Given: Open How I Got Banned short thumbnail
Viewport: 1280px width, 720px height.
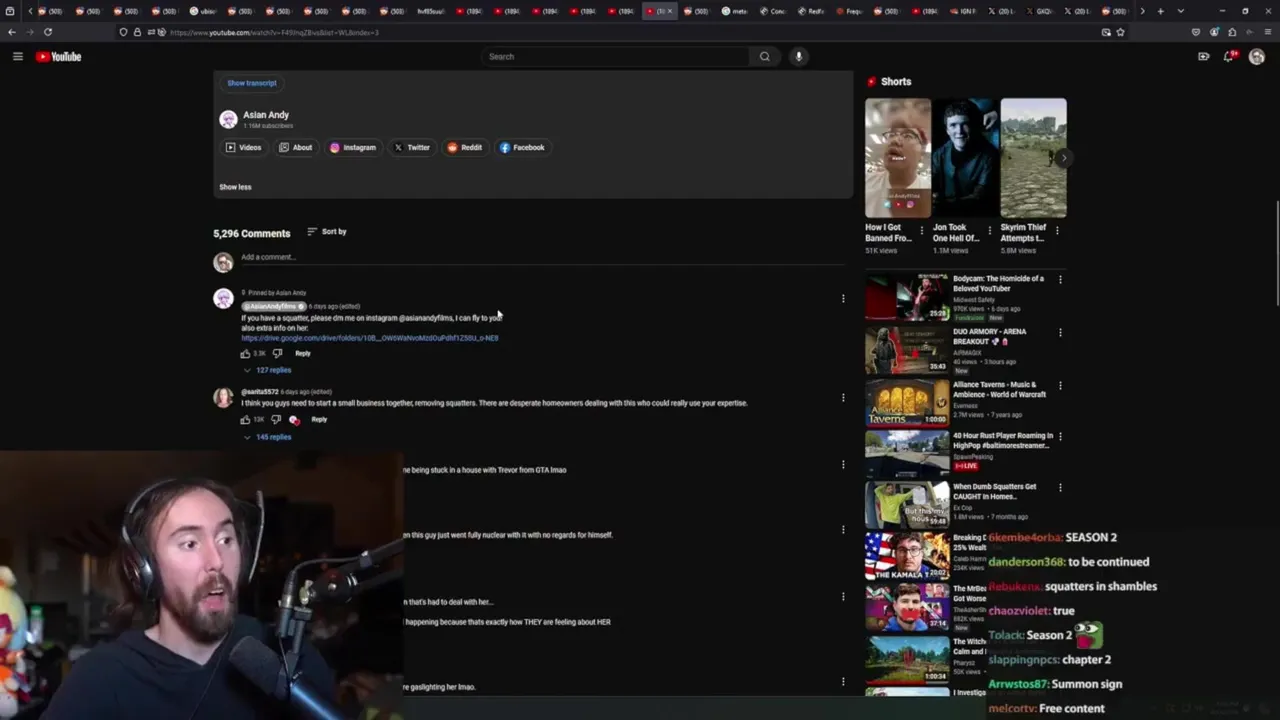Looking at the screenshot, I should click(x=898, y=158).
